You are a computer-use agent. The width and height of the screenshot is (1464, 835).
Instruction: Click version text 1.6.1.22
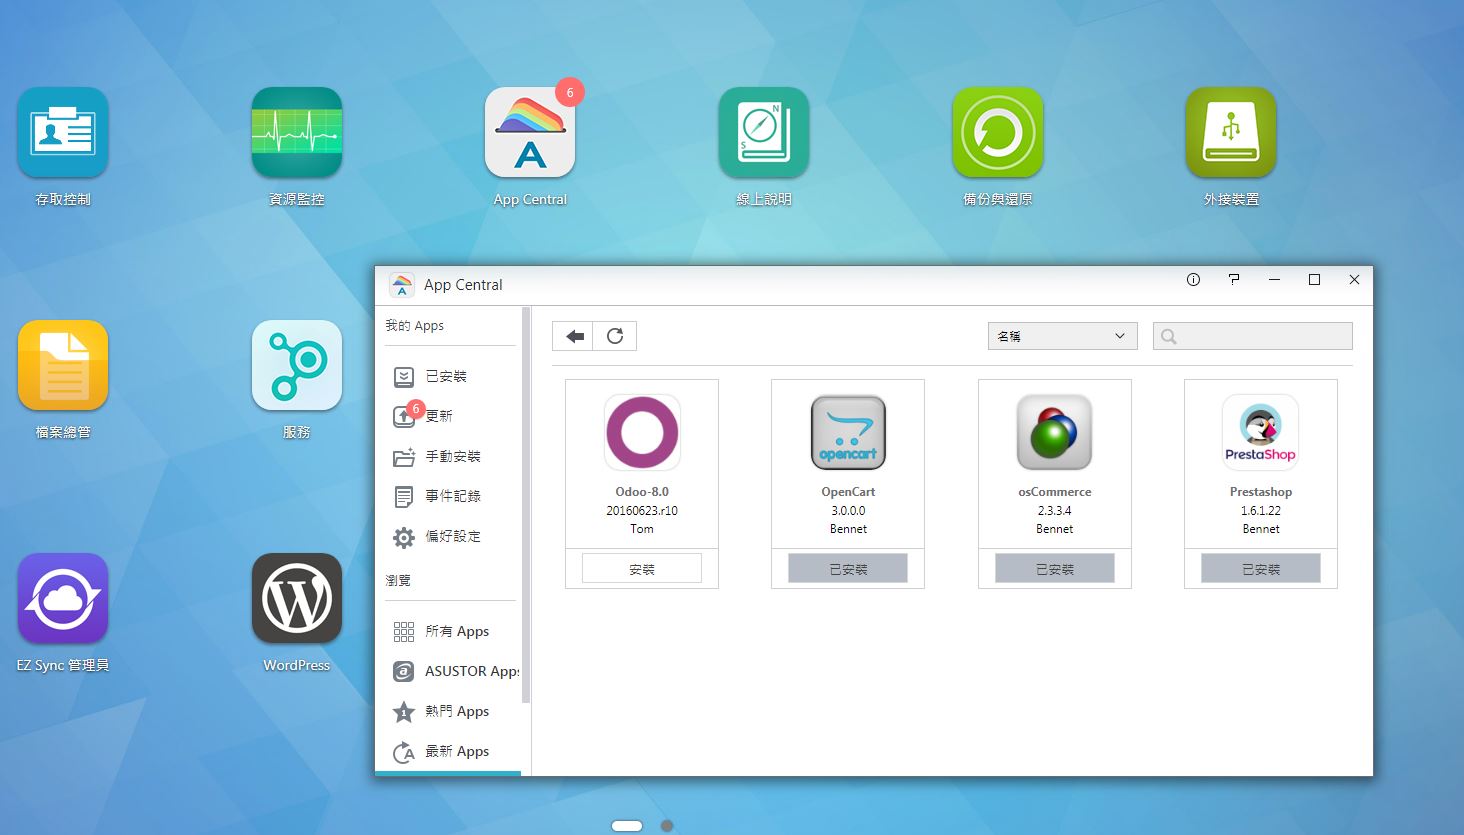point(1260,510)
